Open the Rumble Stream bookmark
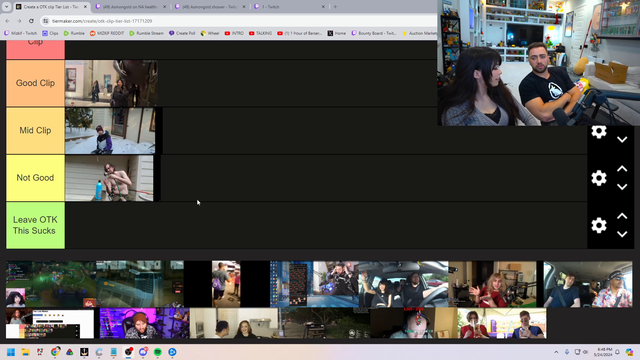Screen dimensions: 640x360 point(146,33)
